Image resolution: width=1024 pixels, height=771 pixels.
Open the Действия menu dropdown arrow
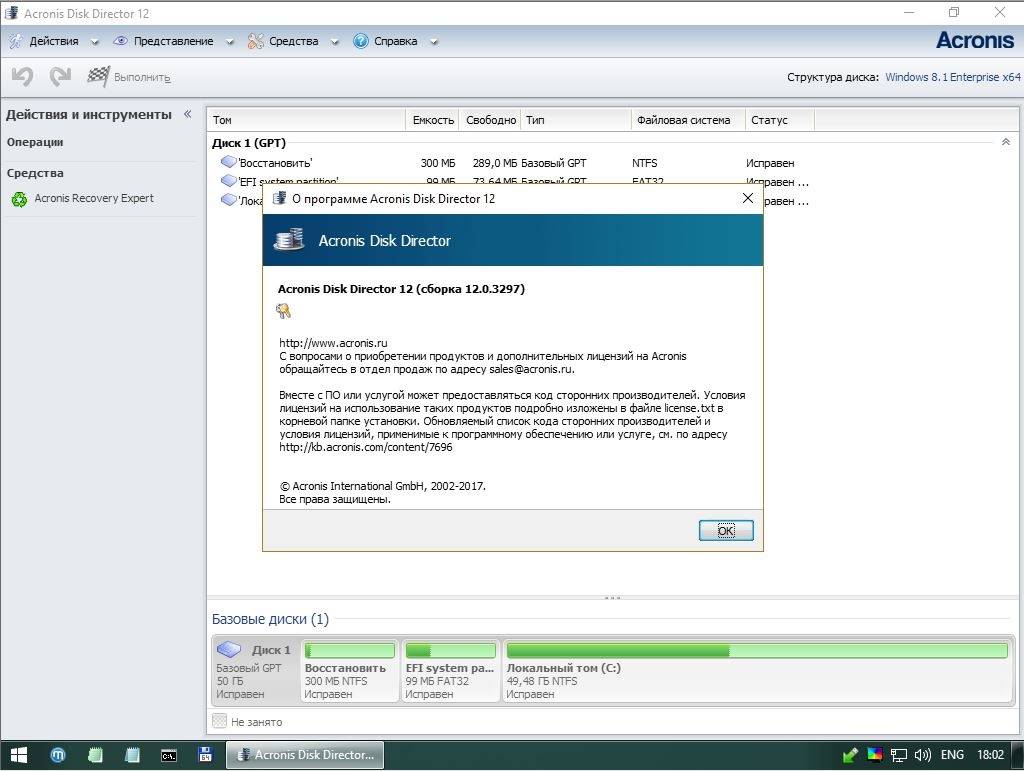pos(95,42)
